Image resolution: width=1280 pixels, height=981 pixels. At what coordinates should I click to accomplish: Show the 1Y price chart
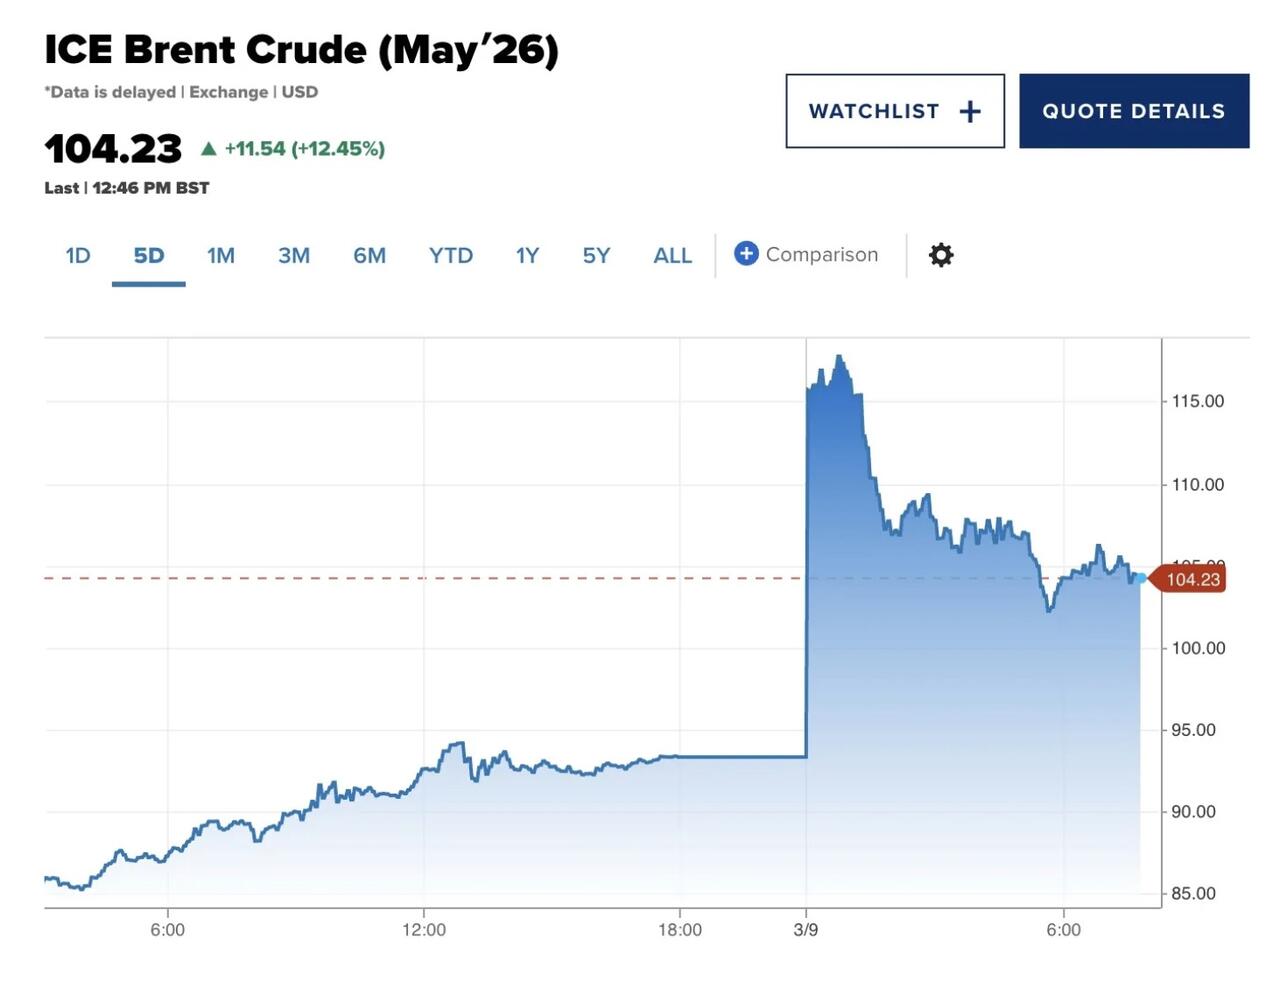coord(527,256)
